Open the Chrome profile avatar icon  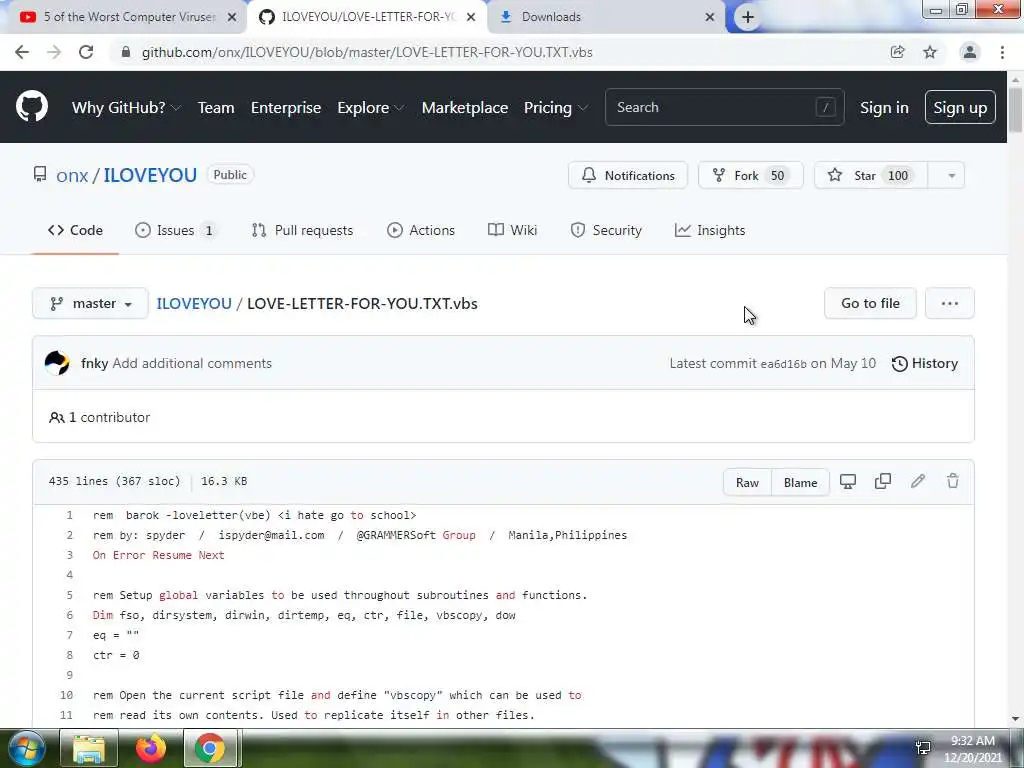(x=970, y=52)
